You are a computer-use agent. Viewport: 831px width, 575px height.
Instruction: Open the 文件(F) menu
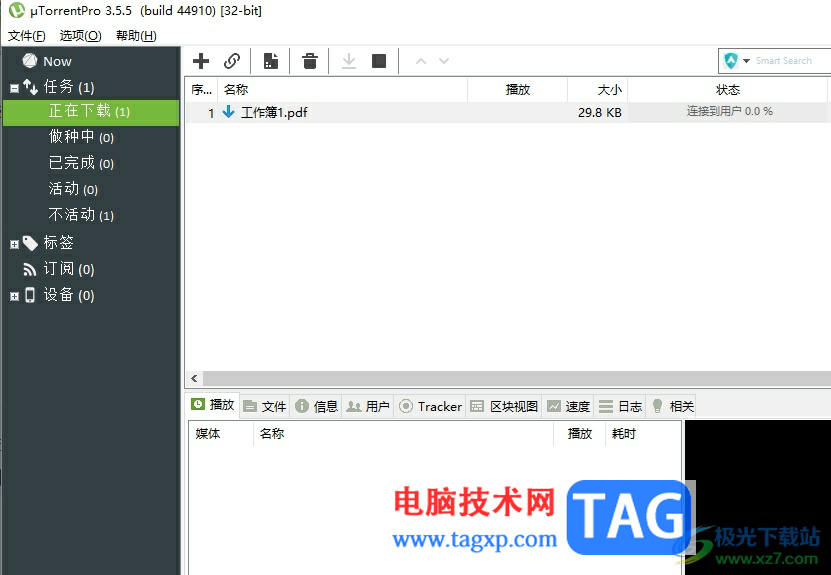[x=26, y=36]
